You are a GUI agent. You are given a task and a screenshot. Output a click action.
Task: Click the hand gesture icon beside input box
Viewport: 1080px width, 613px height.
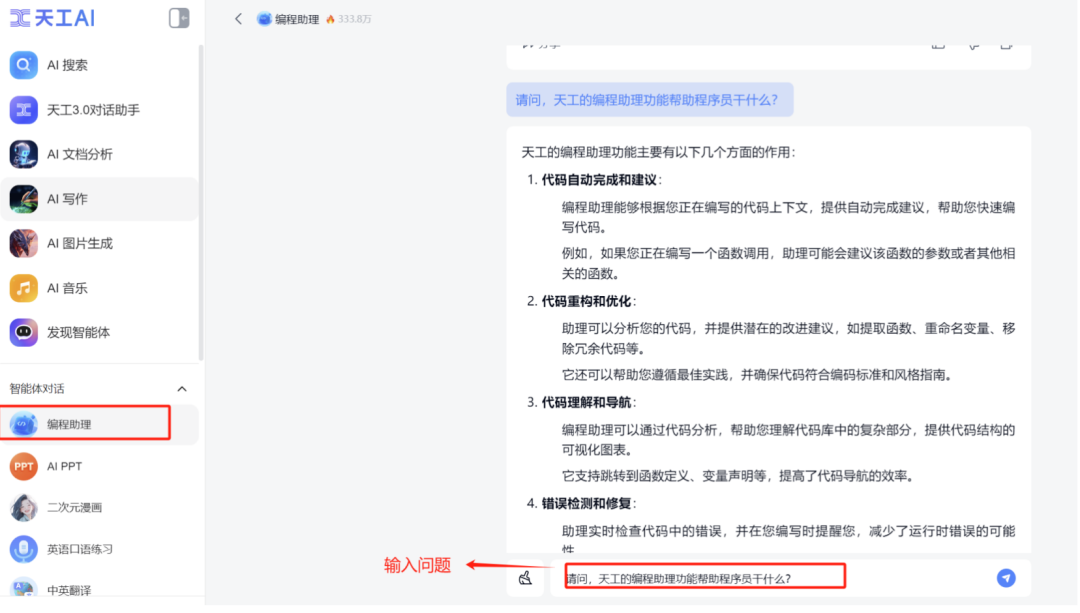pos(525,578)
